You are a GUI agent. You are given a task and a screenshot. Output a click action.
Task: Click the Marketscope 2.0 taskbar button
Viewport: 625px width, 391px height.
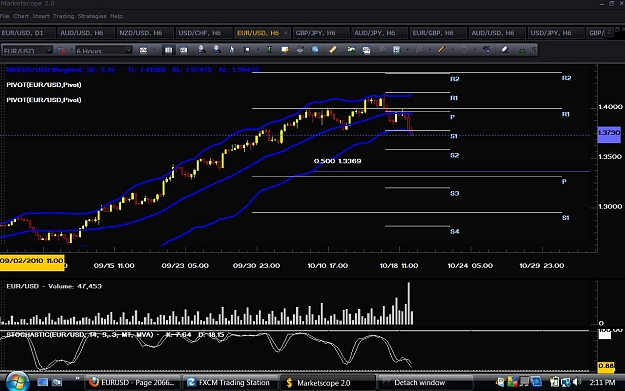click(x=327, y=383)
